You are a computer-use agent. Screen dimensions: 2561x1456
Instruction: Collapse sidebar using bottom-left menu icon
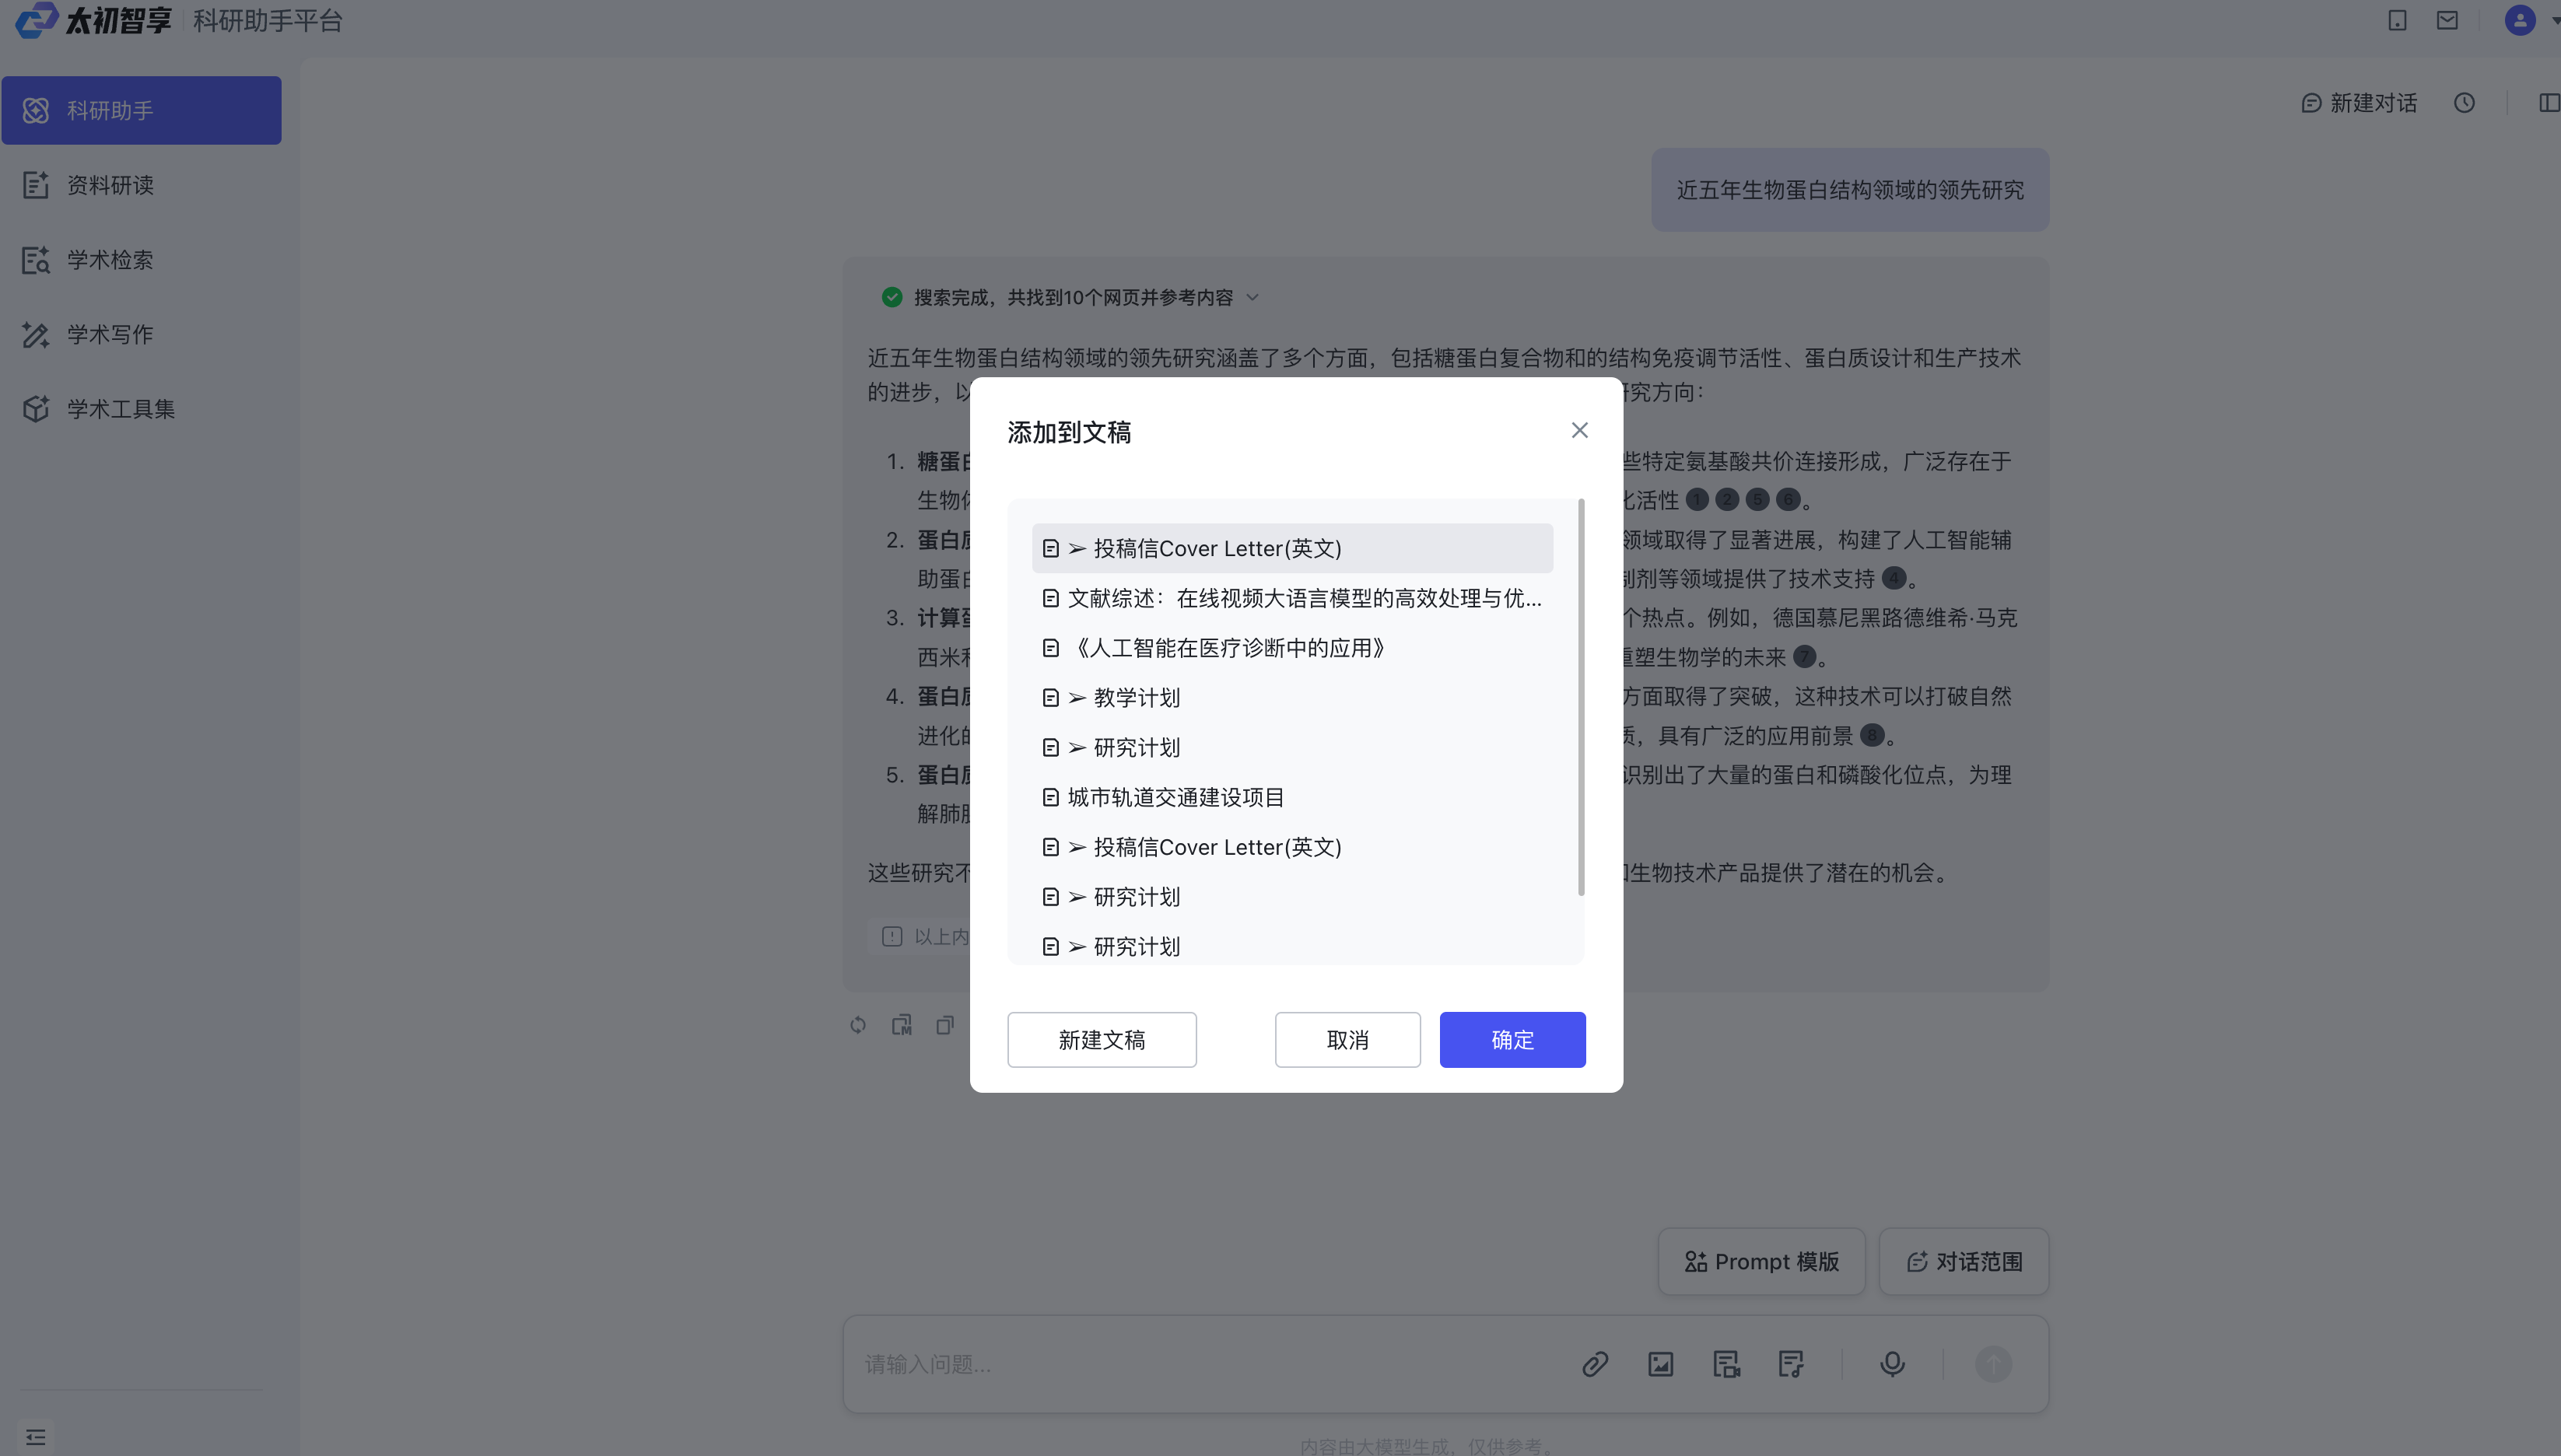36,1437
